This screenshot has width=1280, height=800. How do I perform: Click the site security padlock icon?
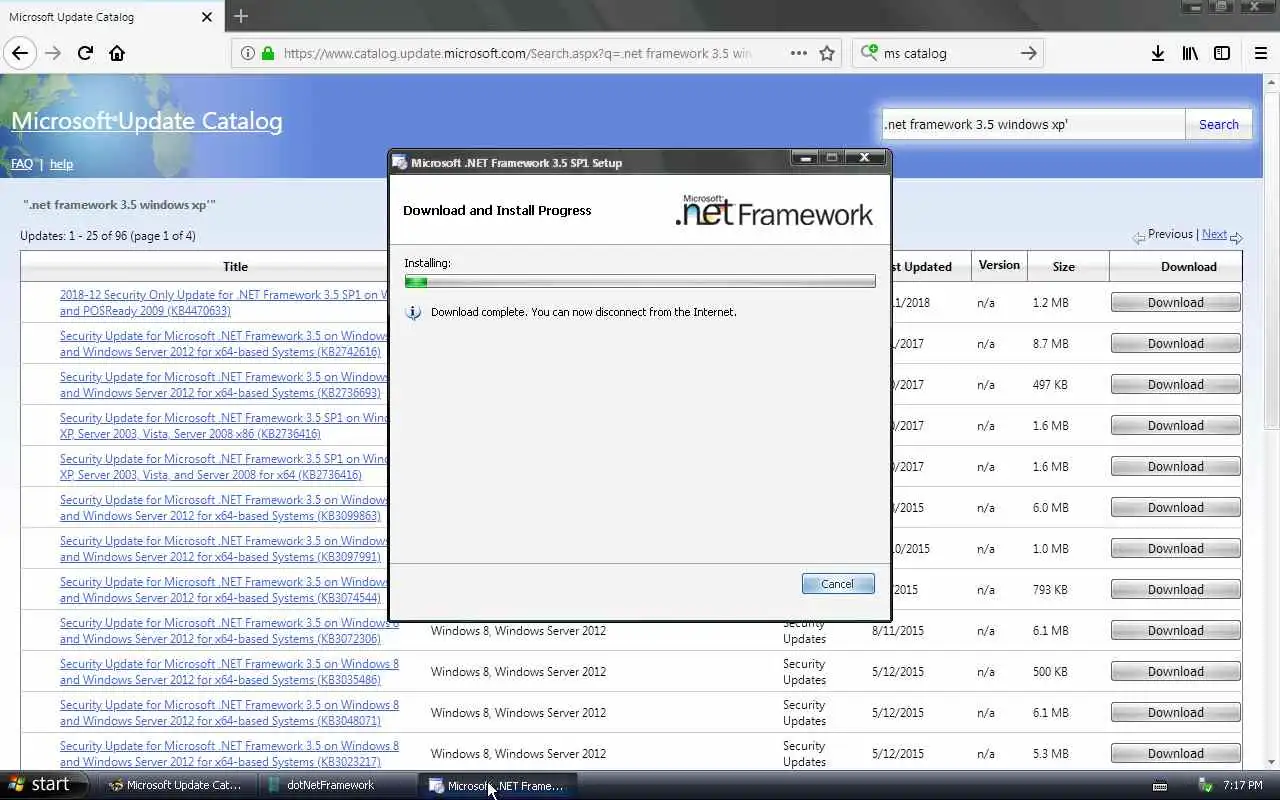pos(268,53)
